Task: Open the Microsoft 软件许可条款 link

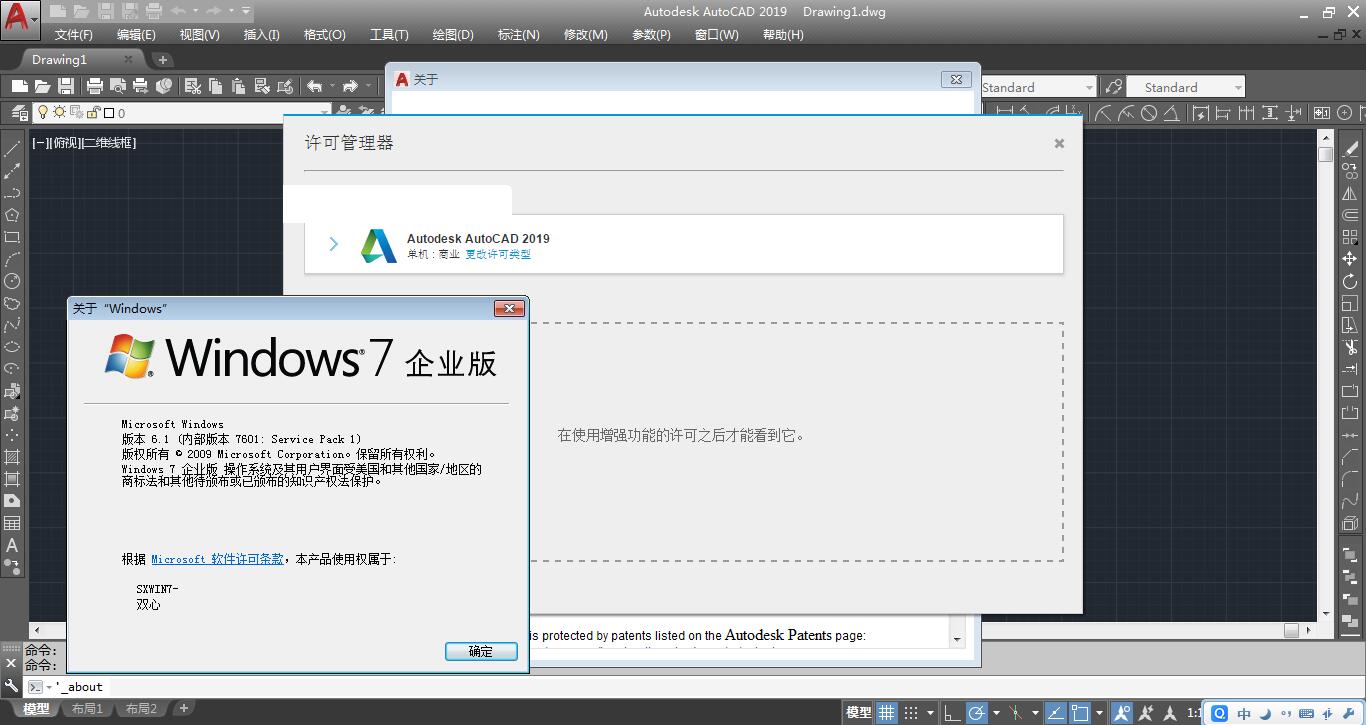Action: coord(217,559)
